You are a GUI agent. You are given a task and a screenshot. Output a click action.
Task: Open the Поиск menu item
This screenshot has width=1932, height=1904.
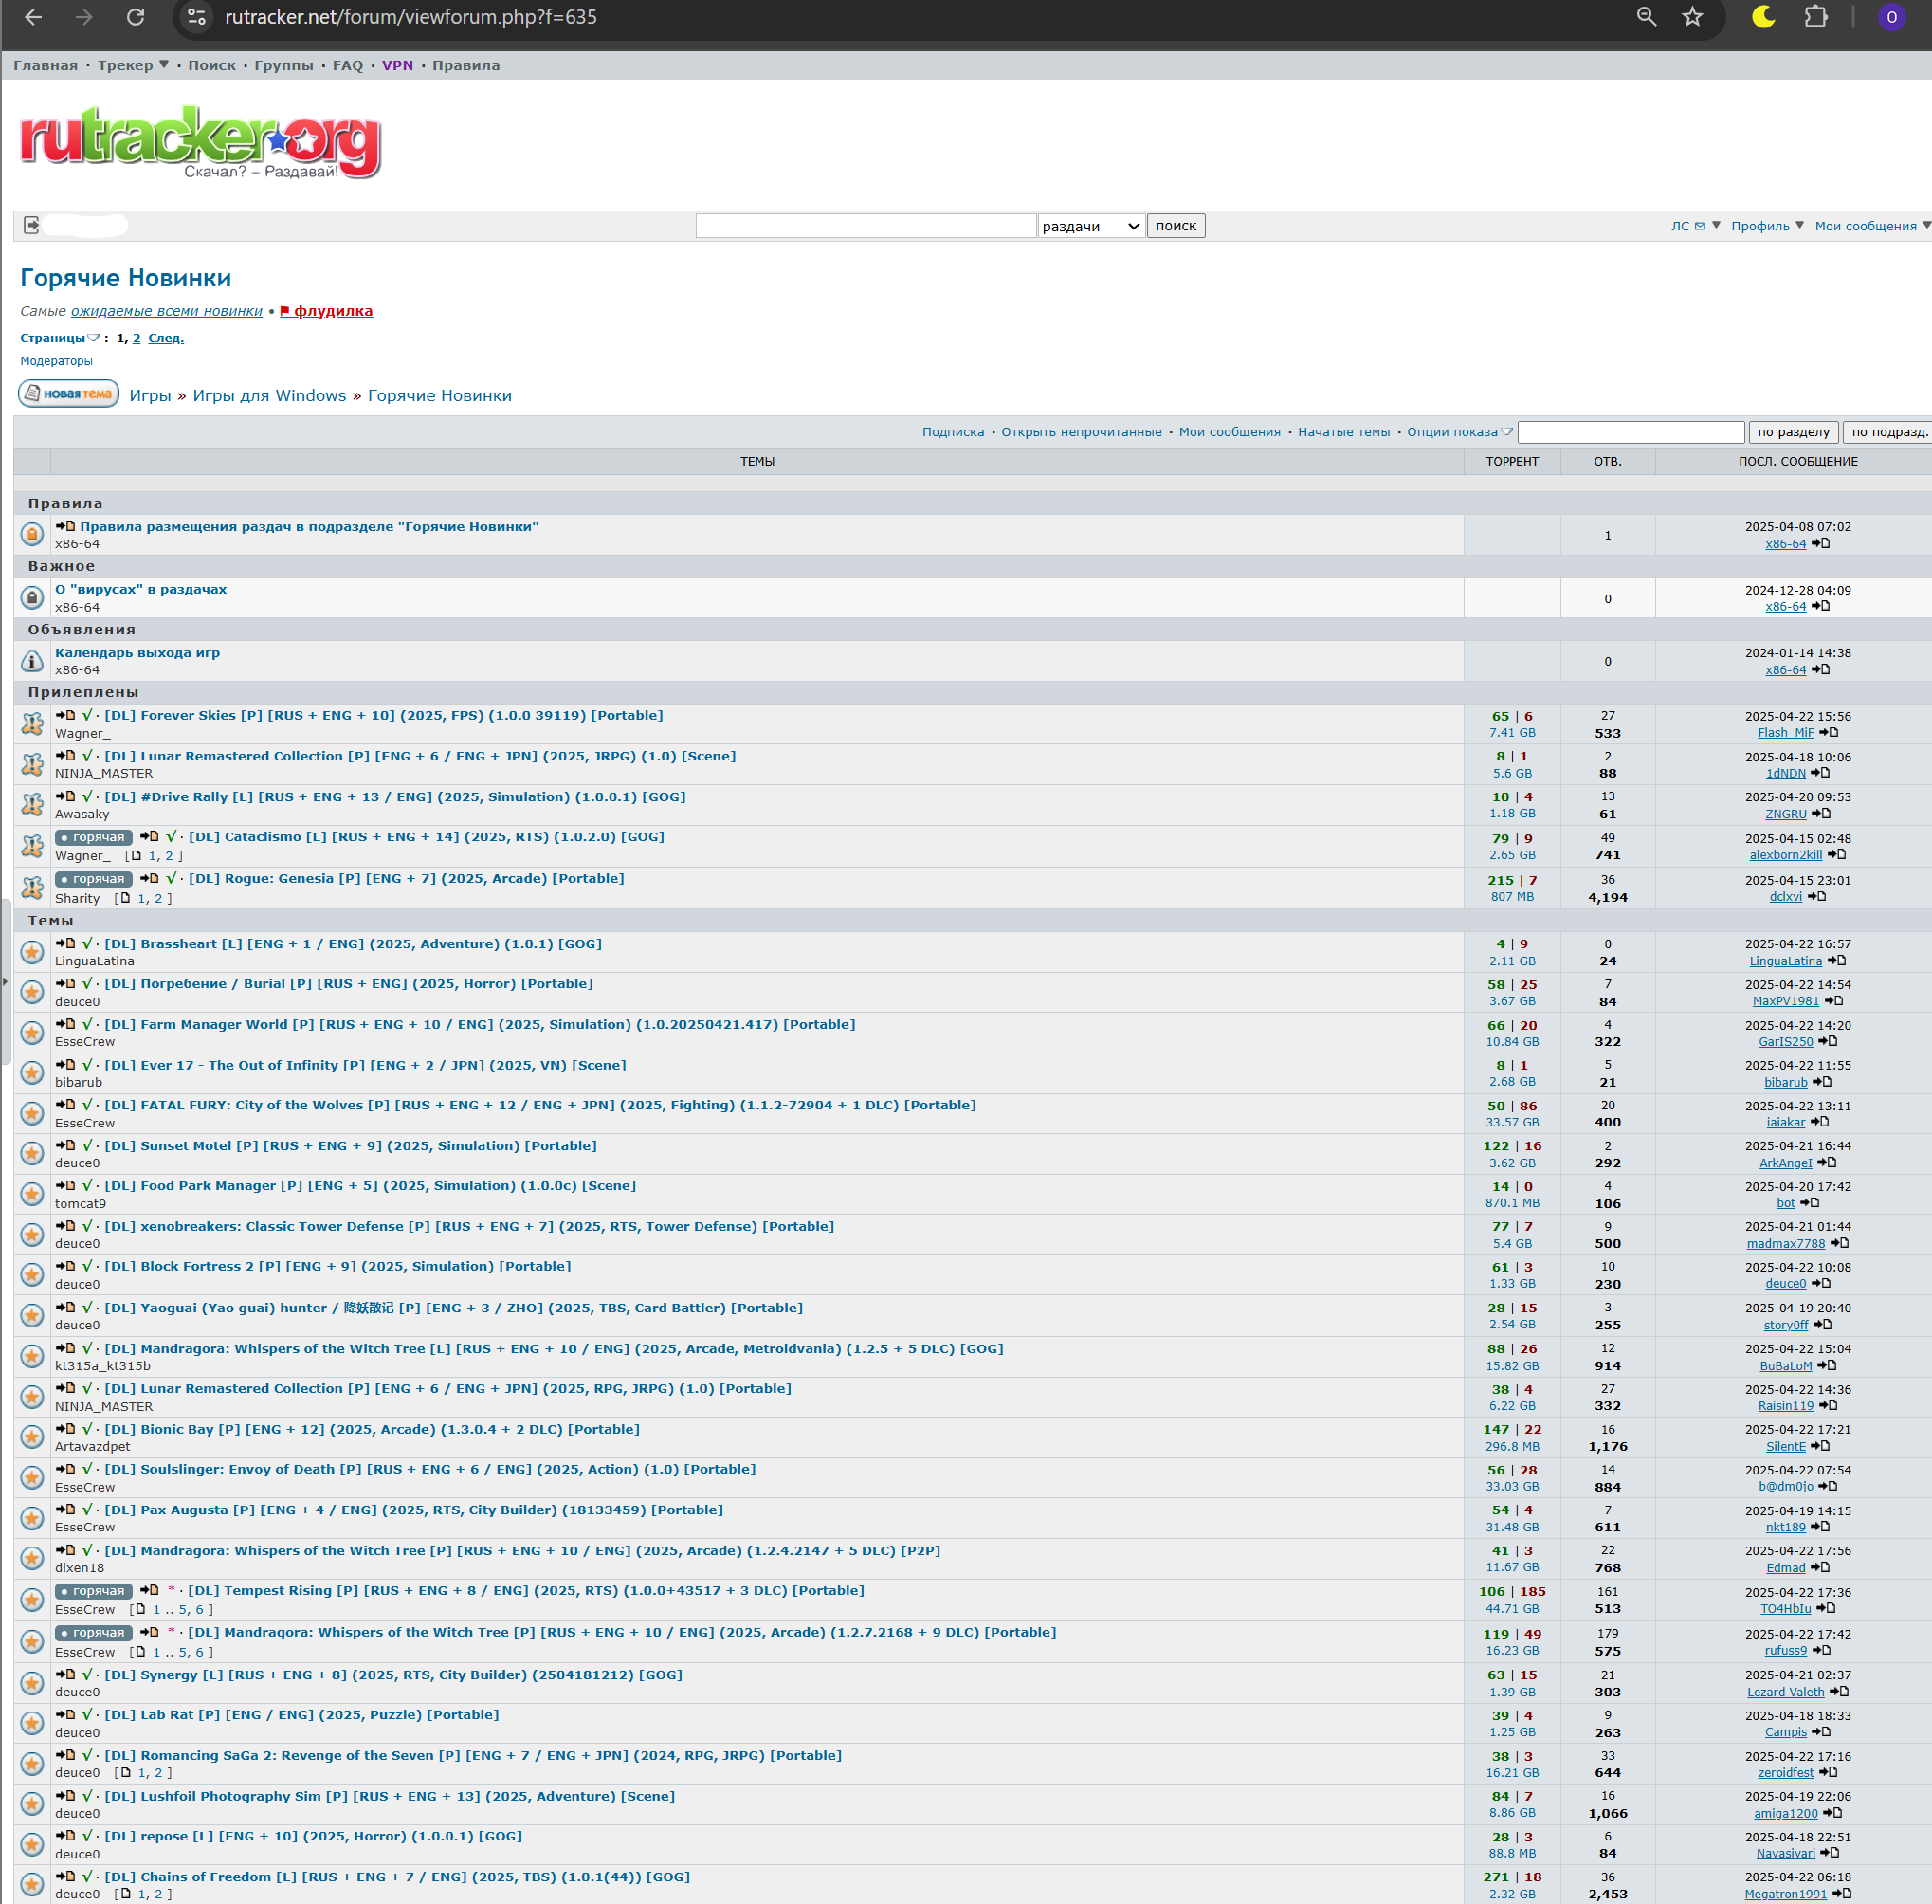pos(212,65)
